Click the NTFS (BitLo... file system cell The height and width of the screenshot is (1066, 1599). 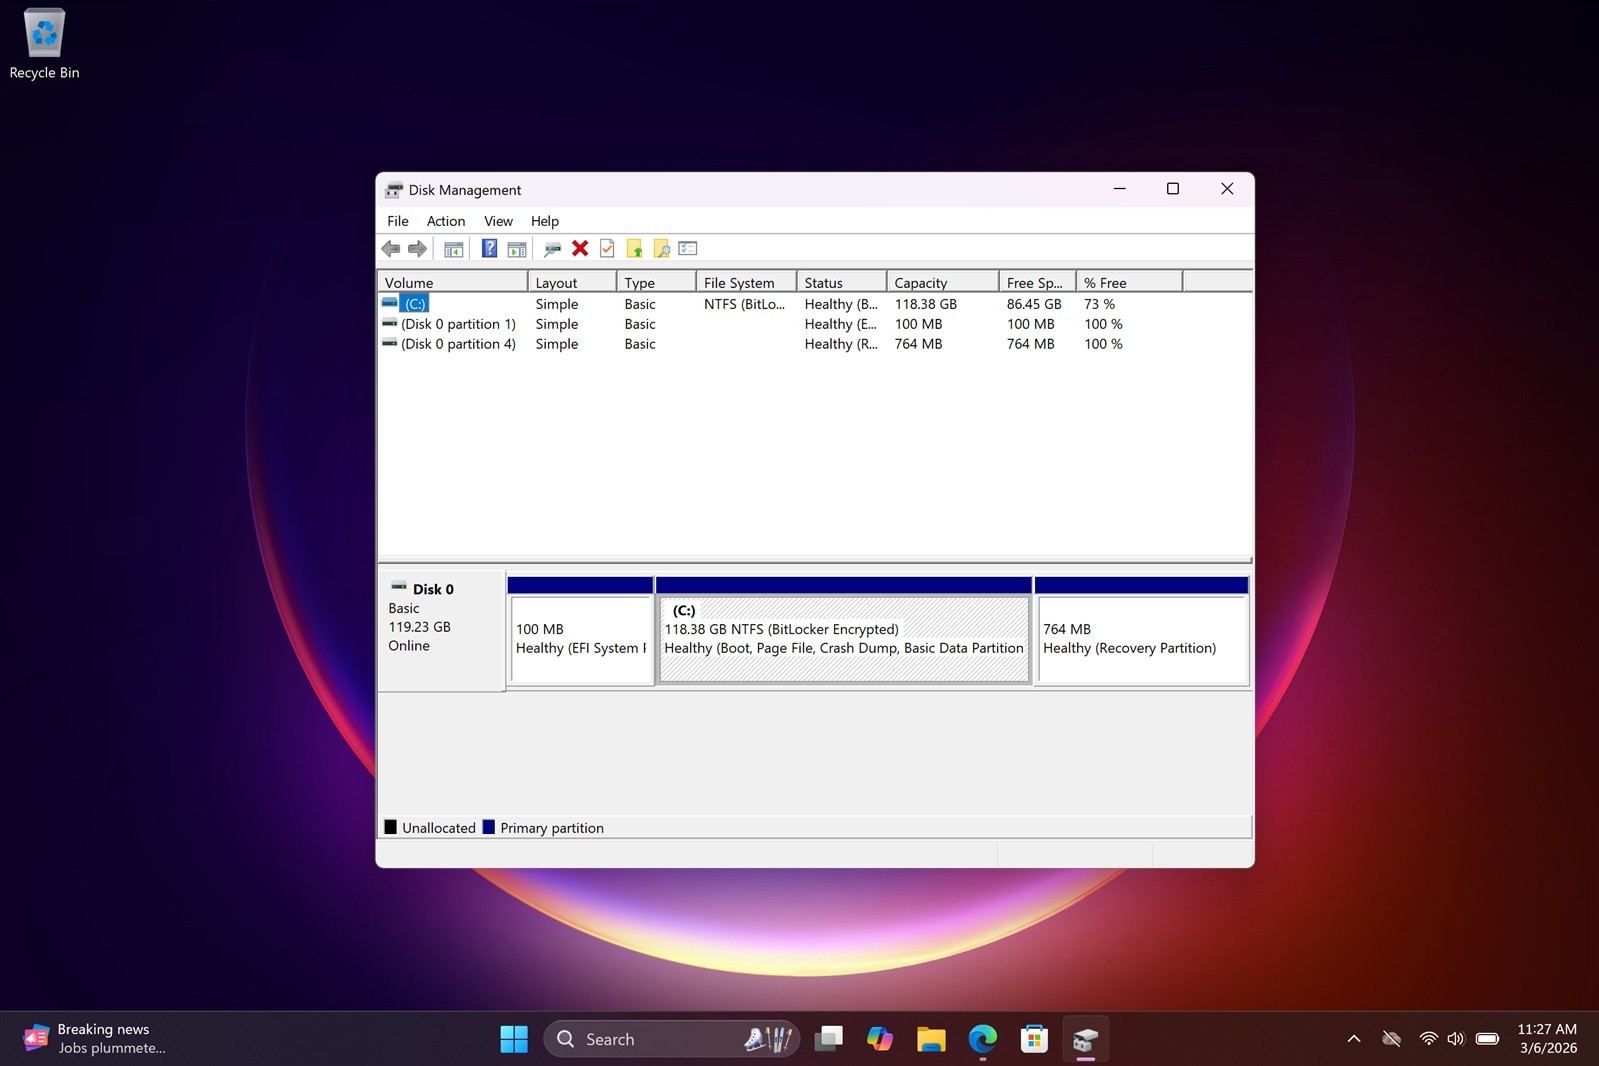point(744,304)
